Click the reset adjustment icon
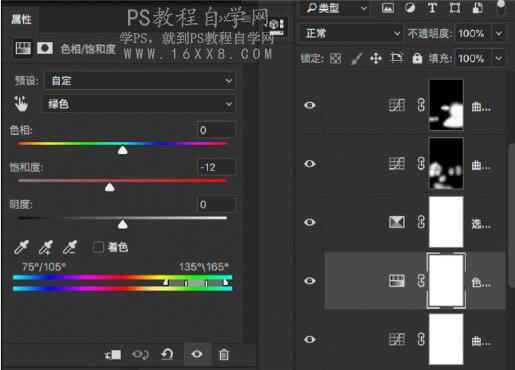 click(167, 354)
